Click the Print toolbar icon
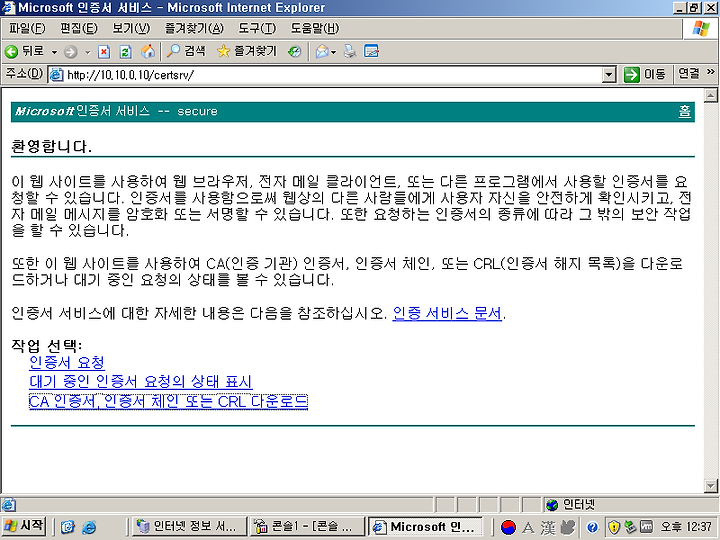 coord(350,51)
